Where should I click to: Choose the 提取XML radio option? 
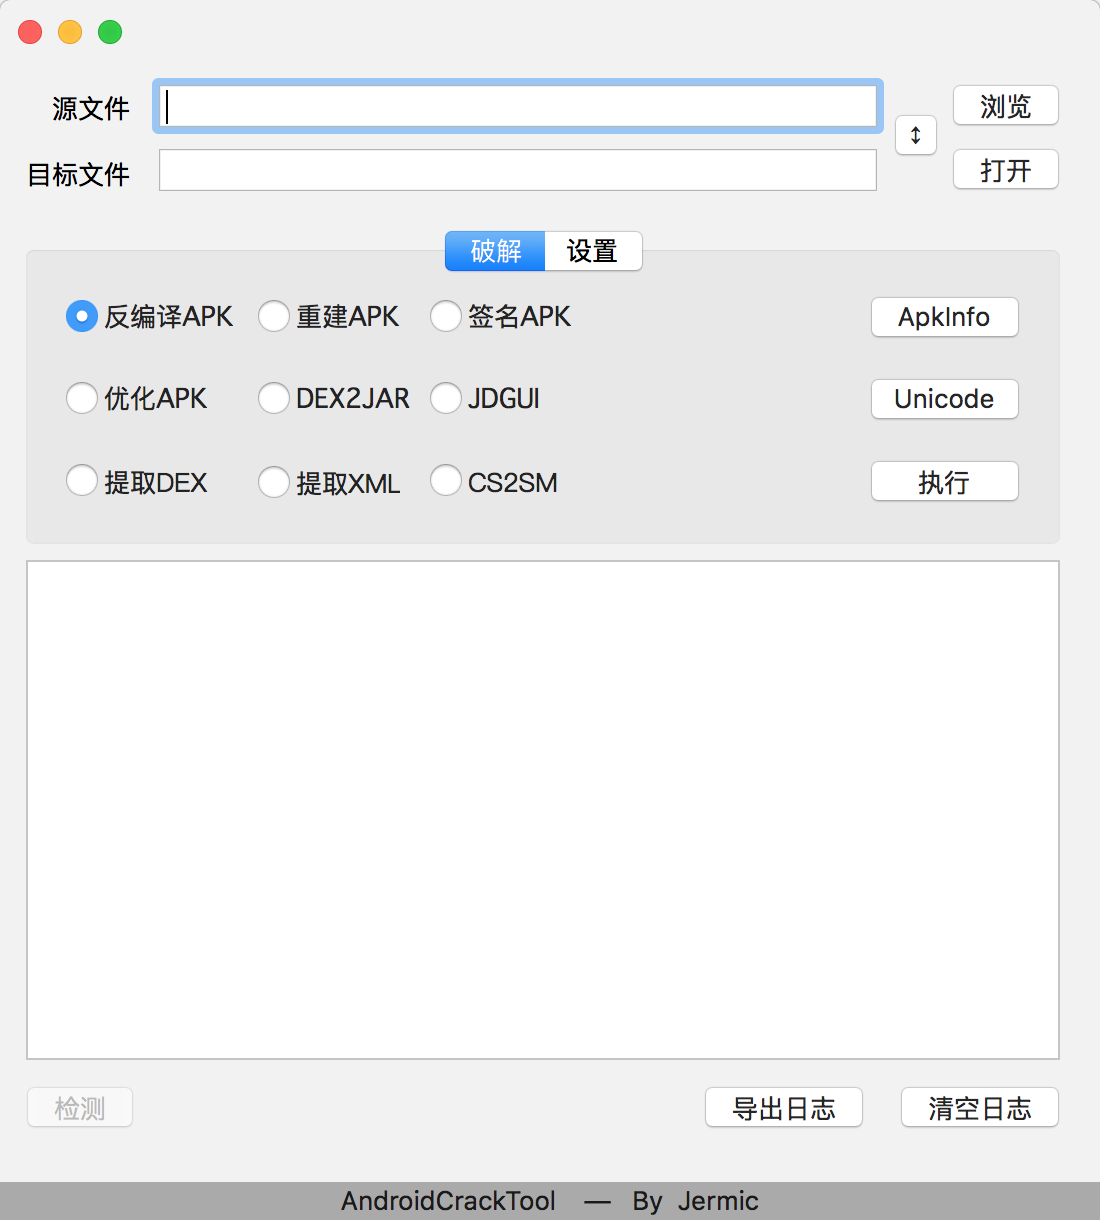tap(274, 482)
